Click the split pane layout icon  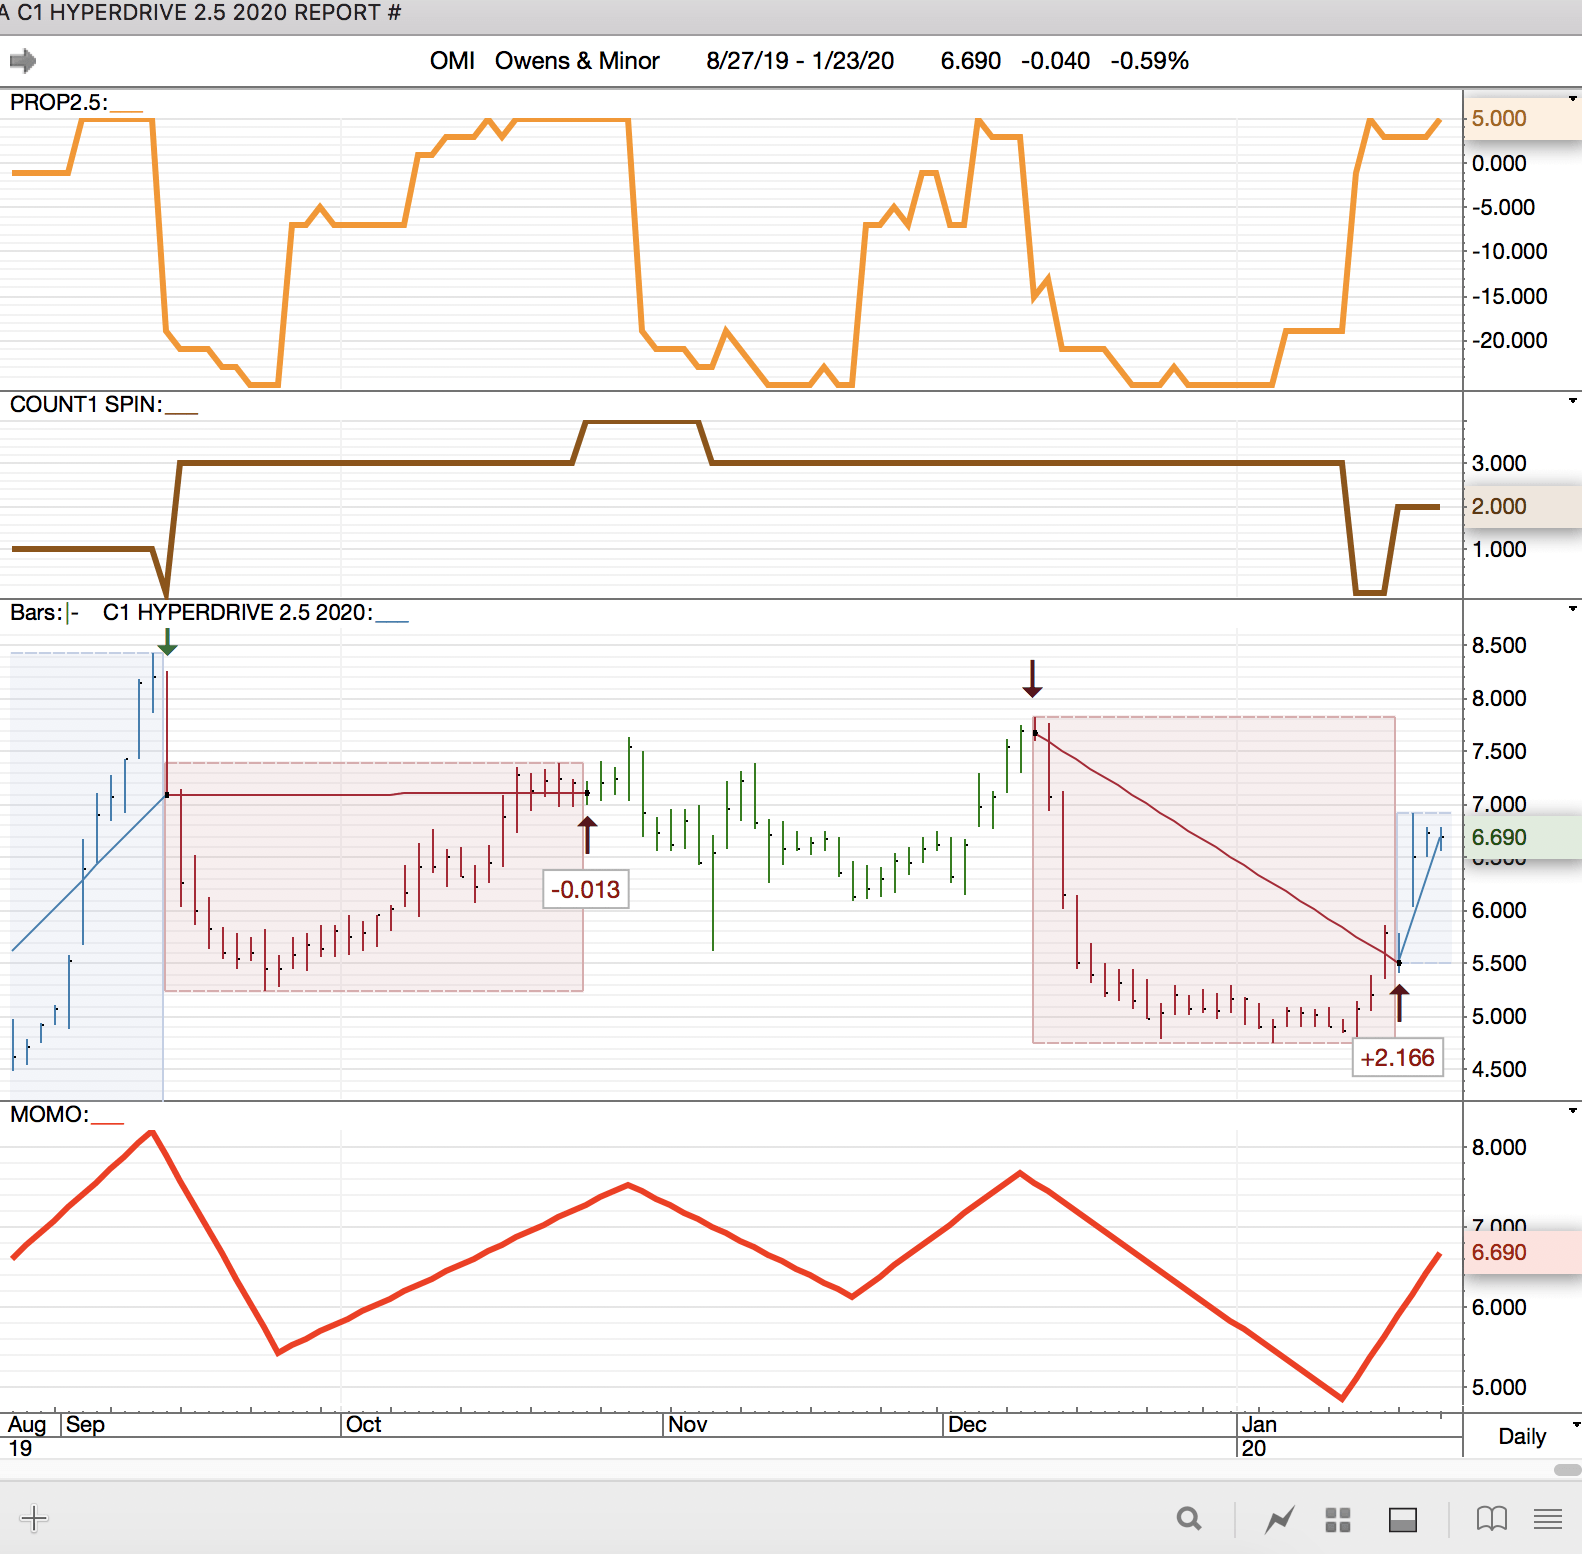(1402, 1520)
